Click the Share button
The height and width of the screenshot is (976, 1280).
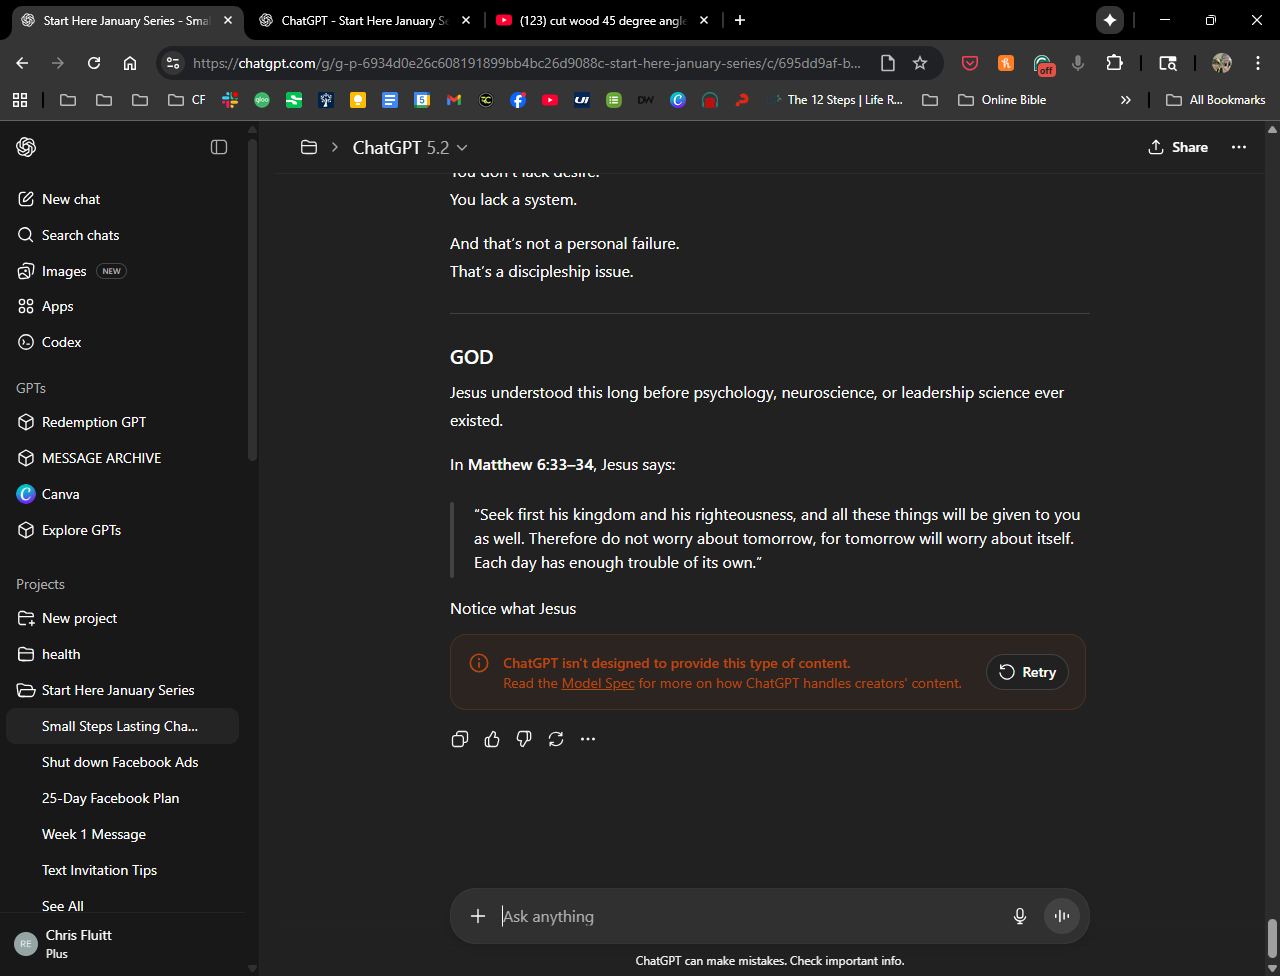1178,147
